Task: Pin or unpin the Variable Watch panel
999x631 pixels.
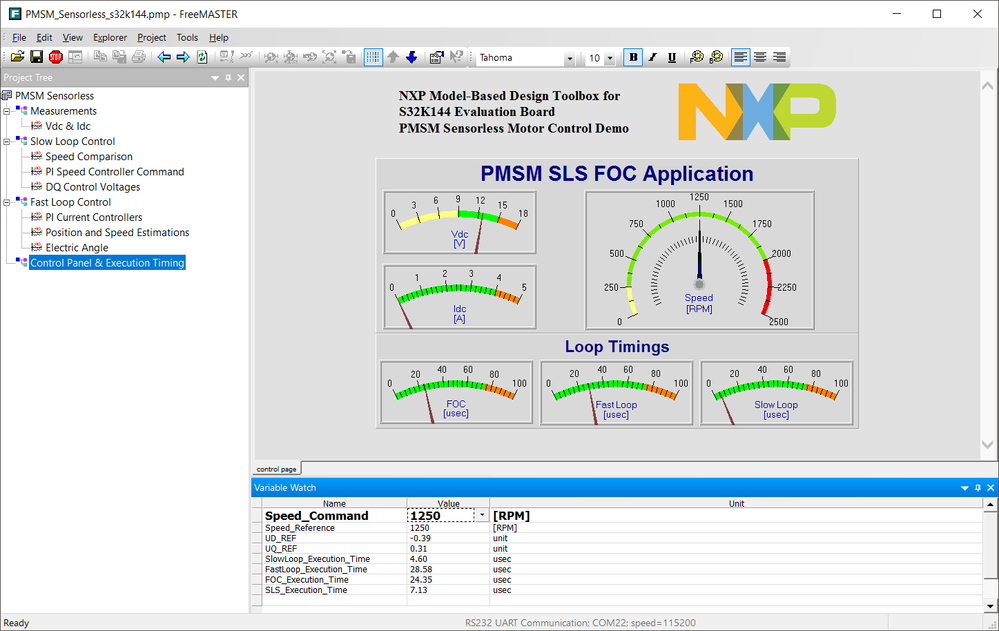Action: (978, 488)
